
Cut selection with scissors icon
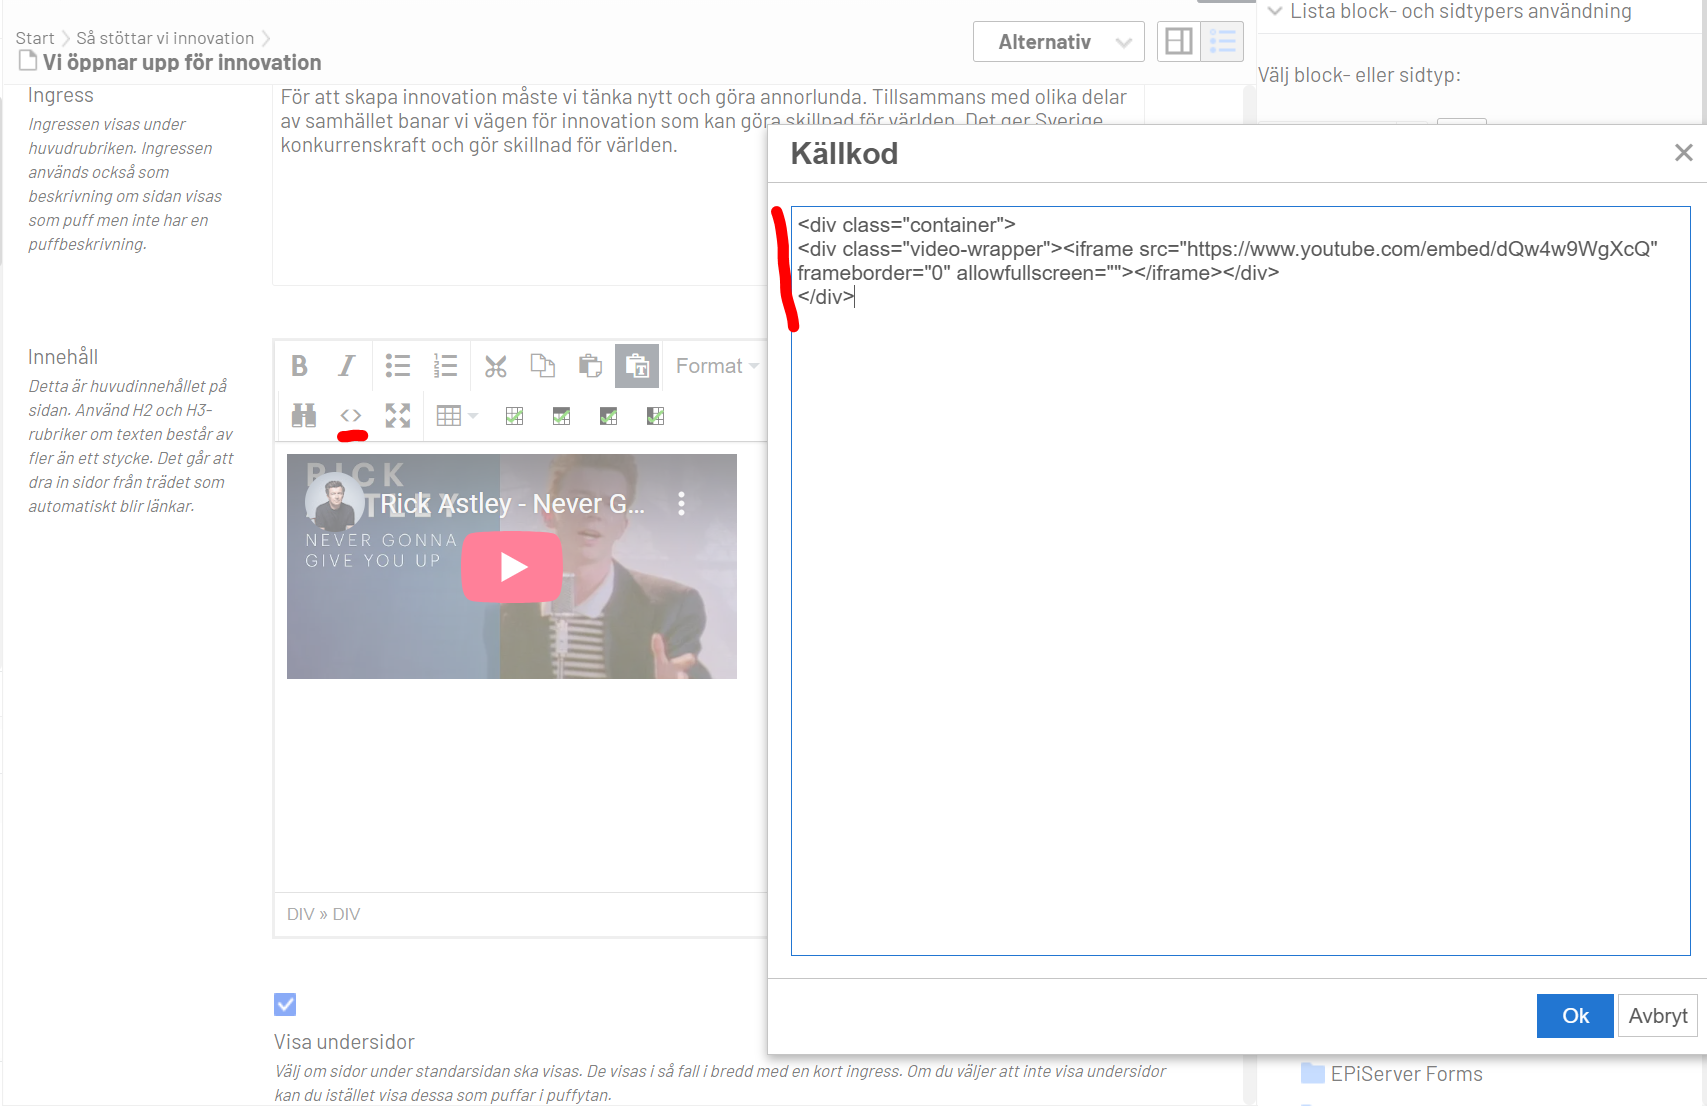click(495, 366)
